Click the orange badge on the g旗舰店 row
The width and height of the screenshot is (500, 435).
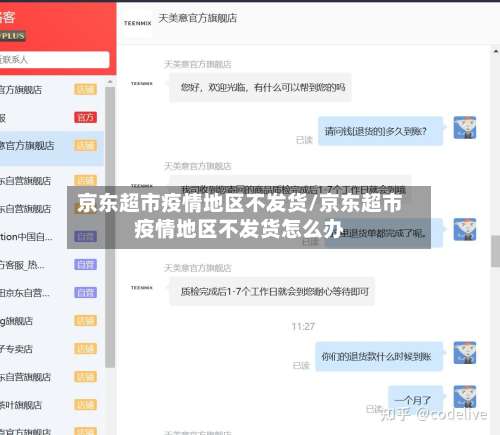[x=85, y=321]
